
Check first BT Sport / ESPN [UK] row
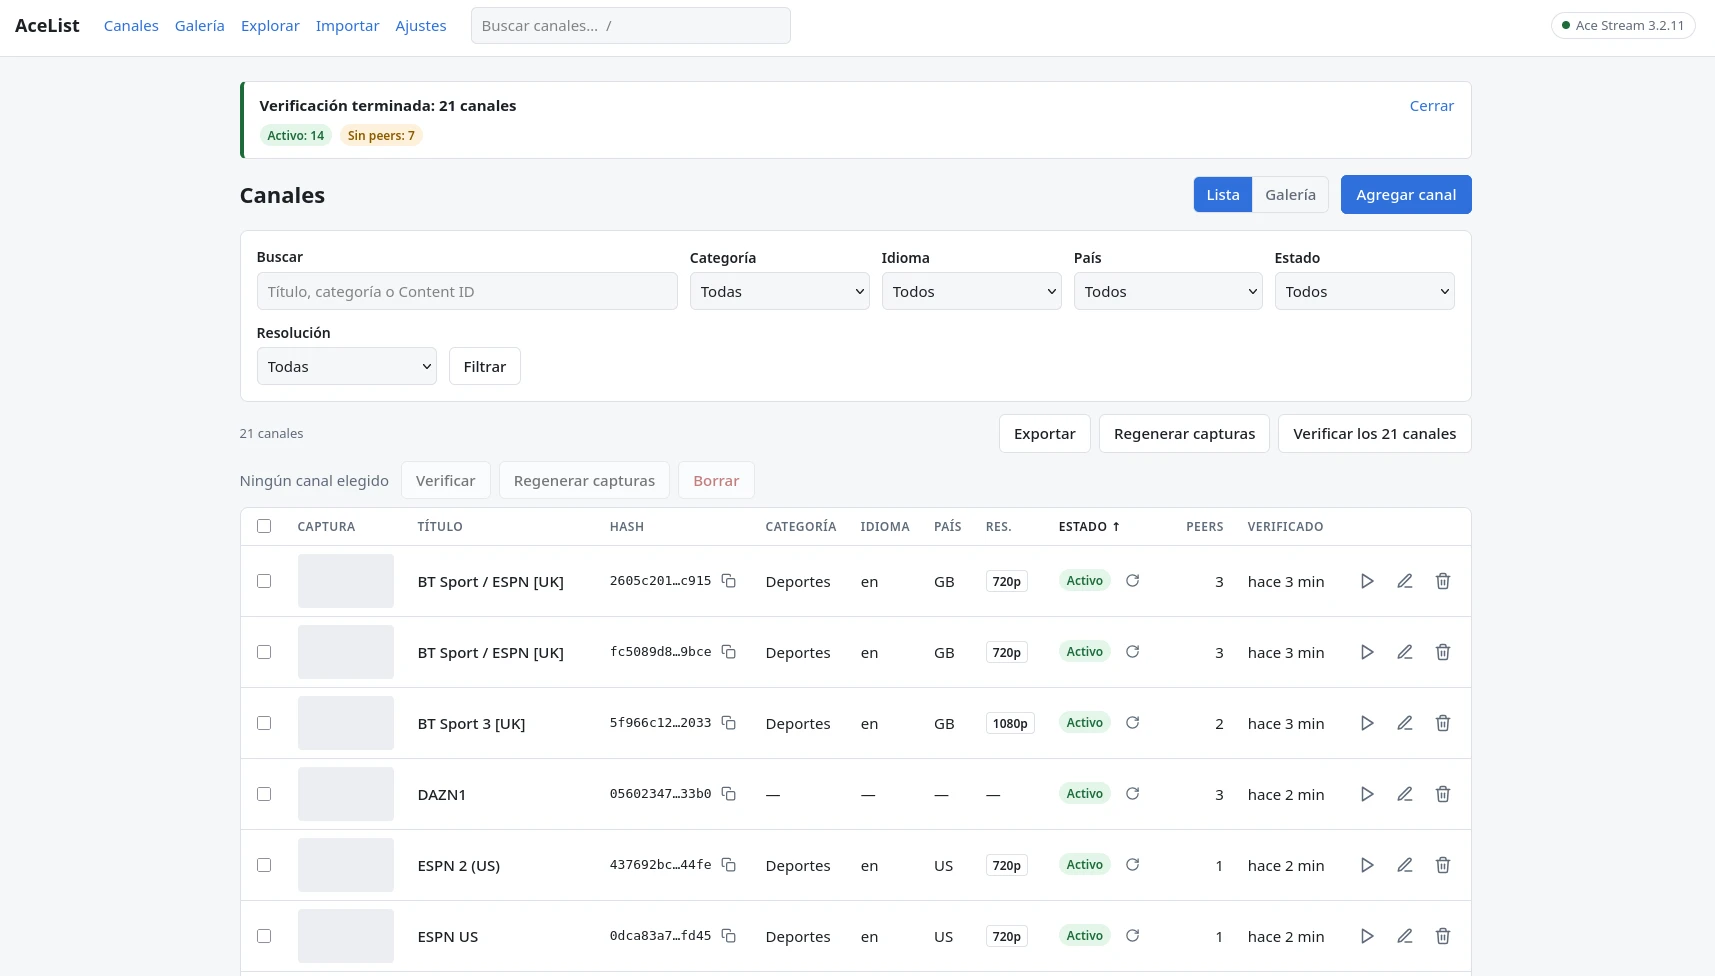pyautogui.click(x=264, y=581)
